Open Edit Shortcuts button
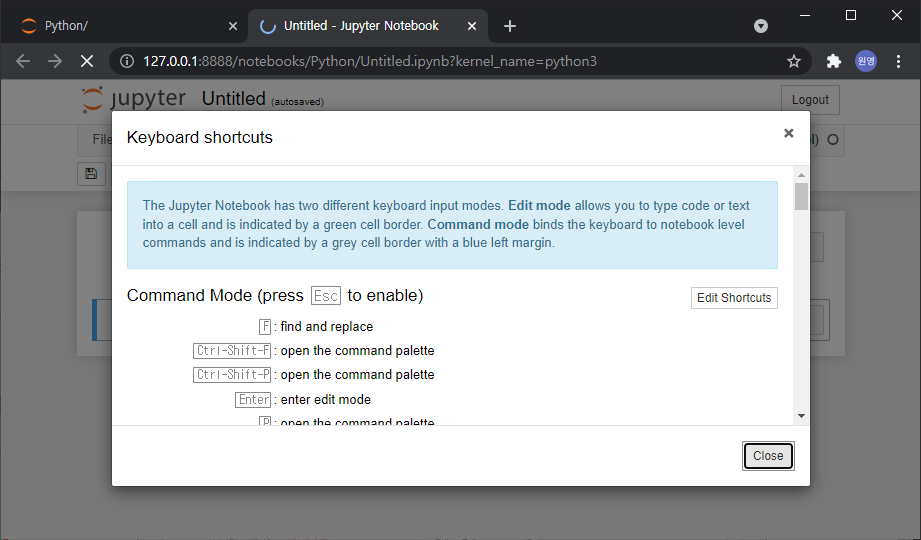 [734, 298]
